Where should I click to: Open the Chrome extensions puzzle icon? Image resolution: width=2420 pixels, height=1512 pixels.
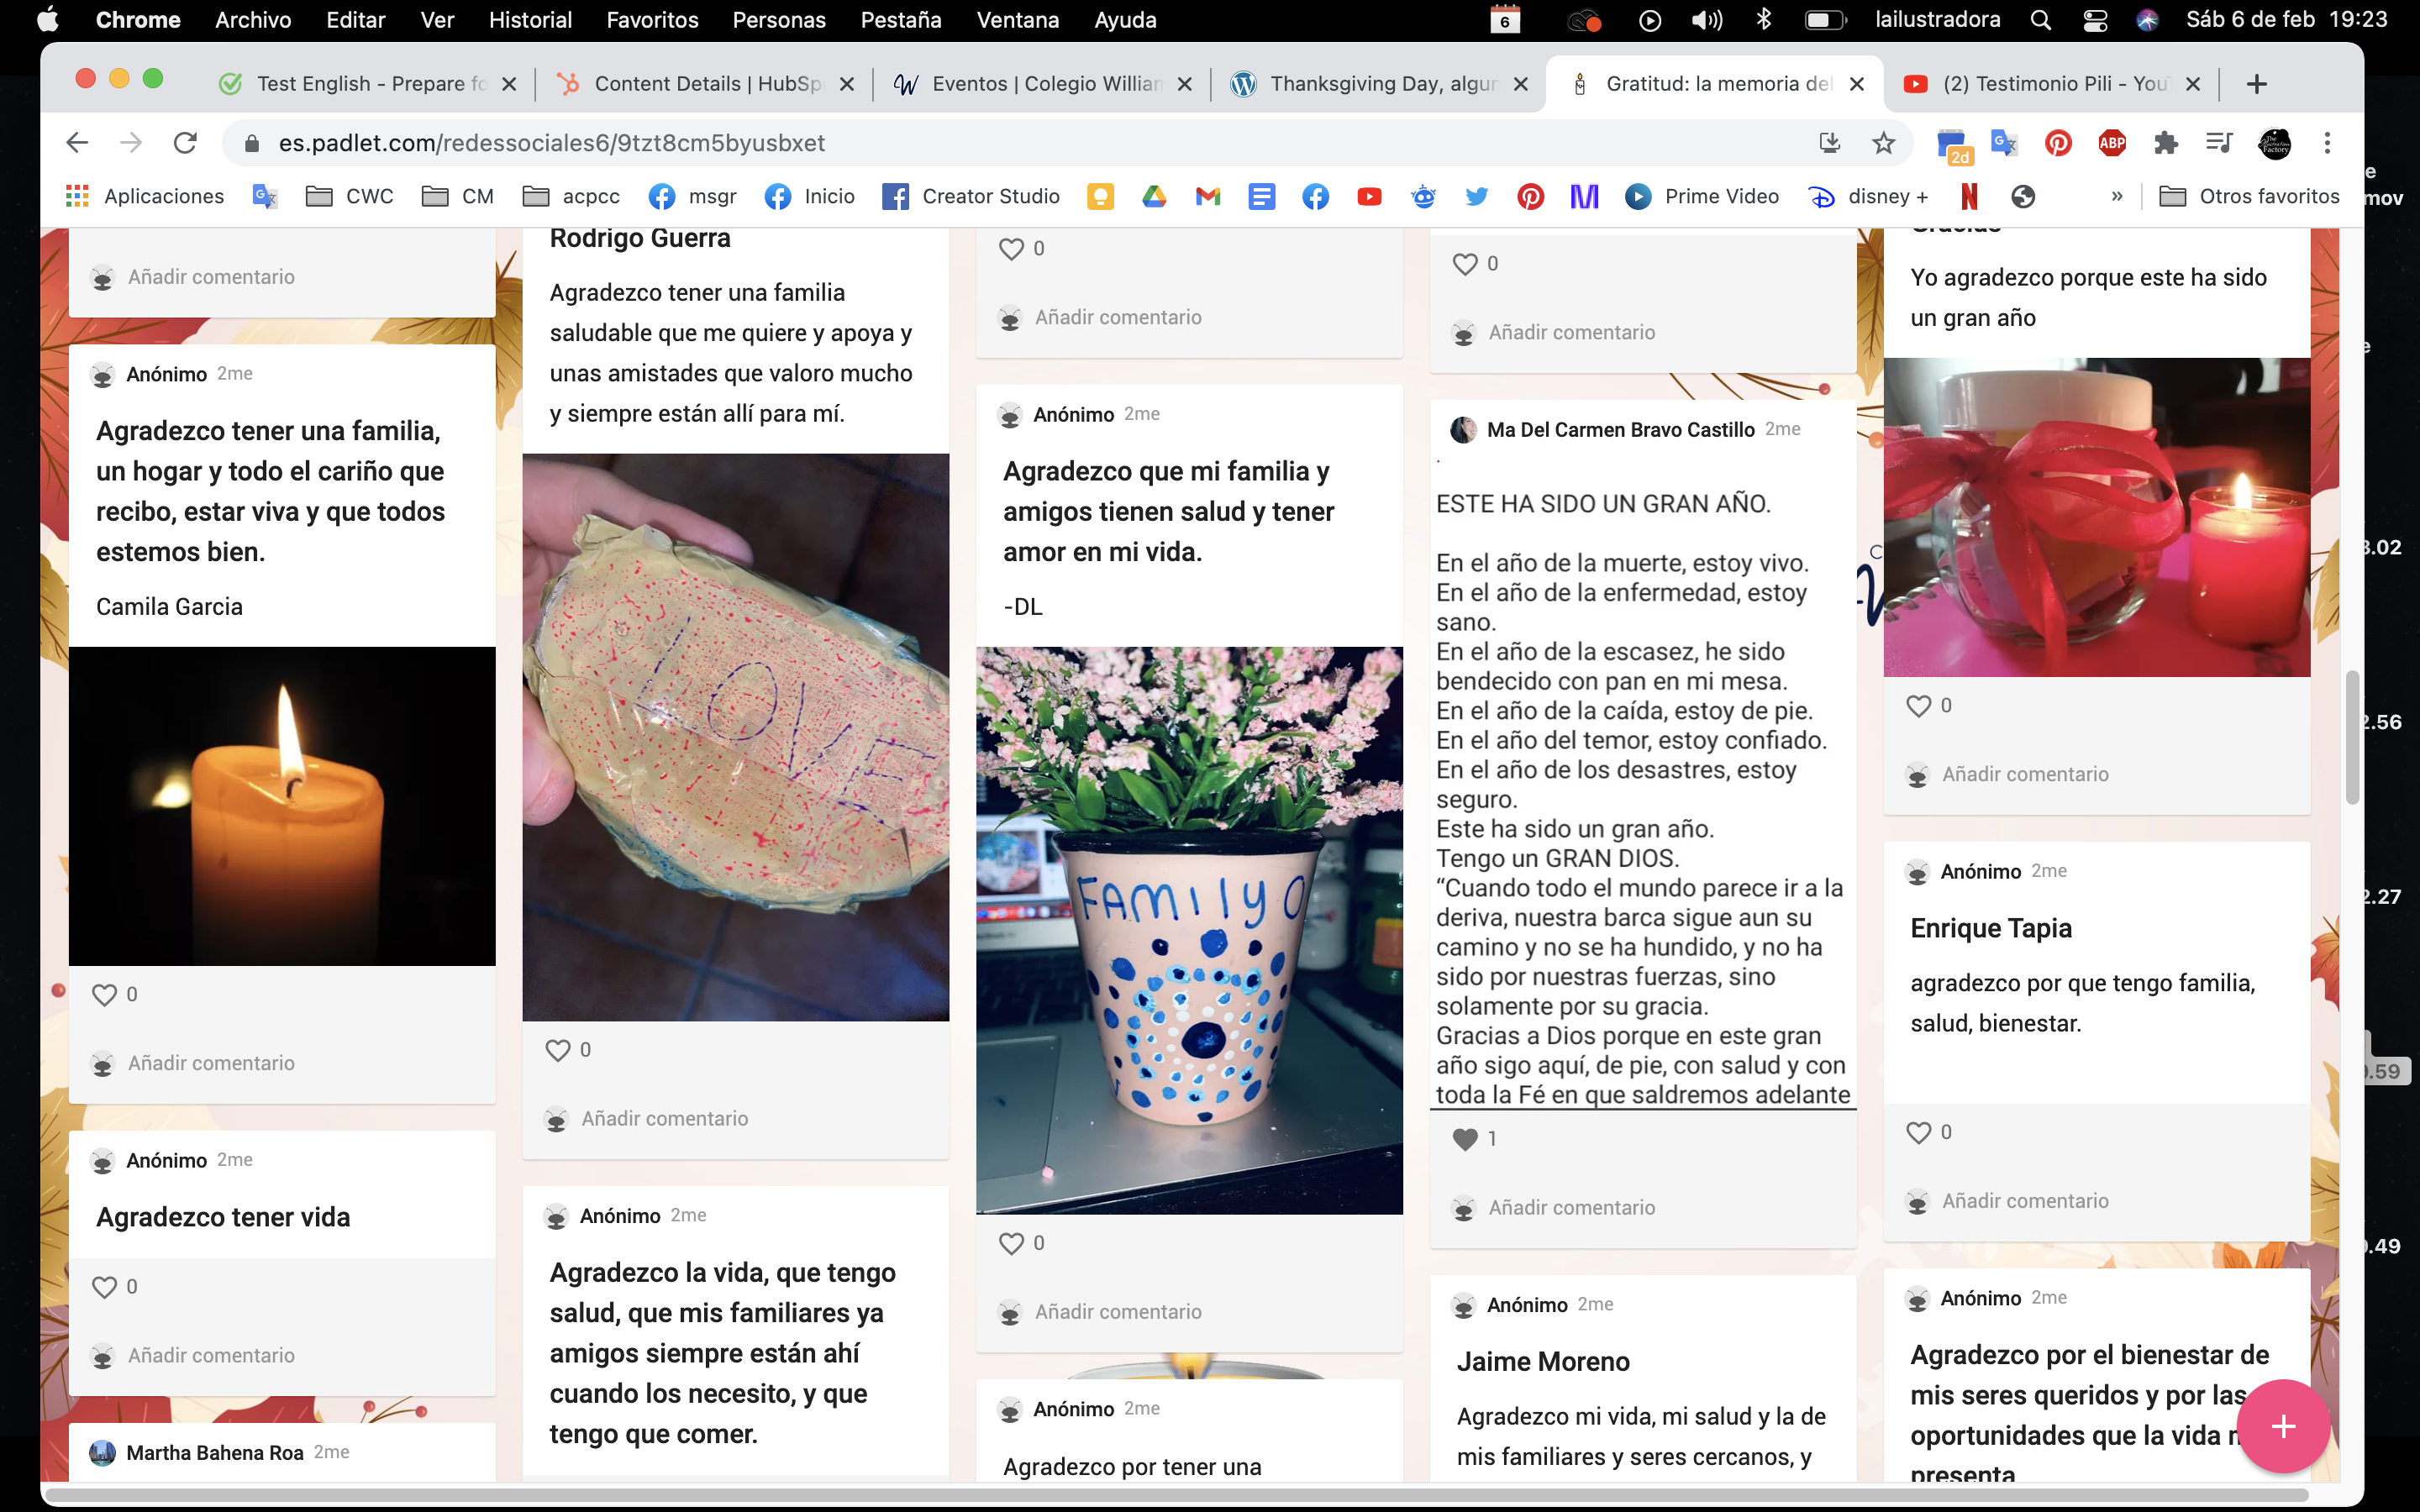click(x=2165, y=143)
